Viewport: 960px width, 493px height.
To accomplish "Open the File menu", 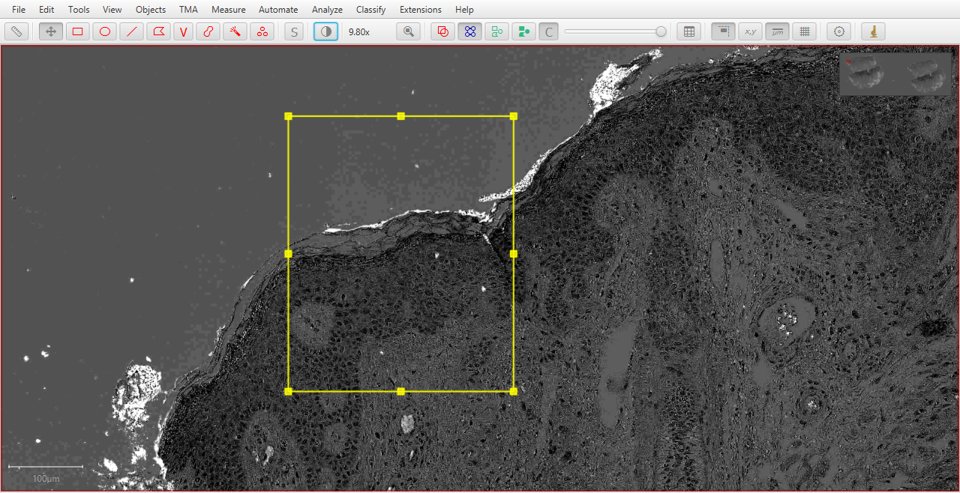I will (18, 10).
